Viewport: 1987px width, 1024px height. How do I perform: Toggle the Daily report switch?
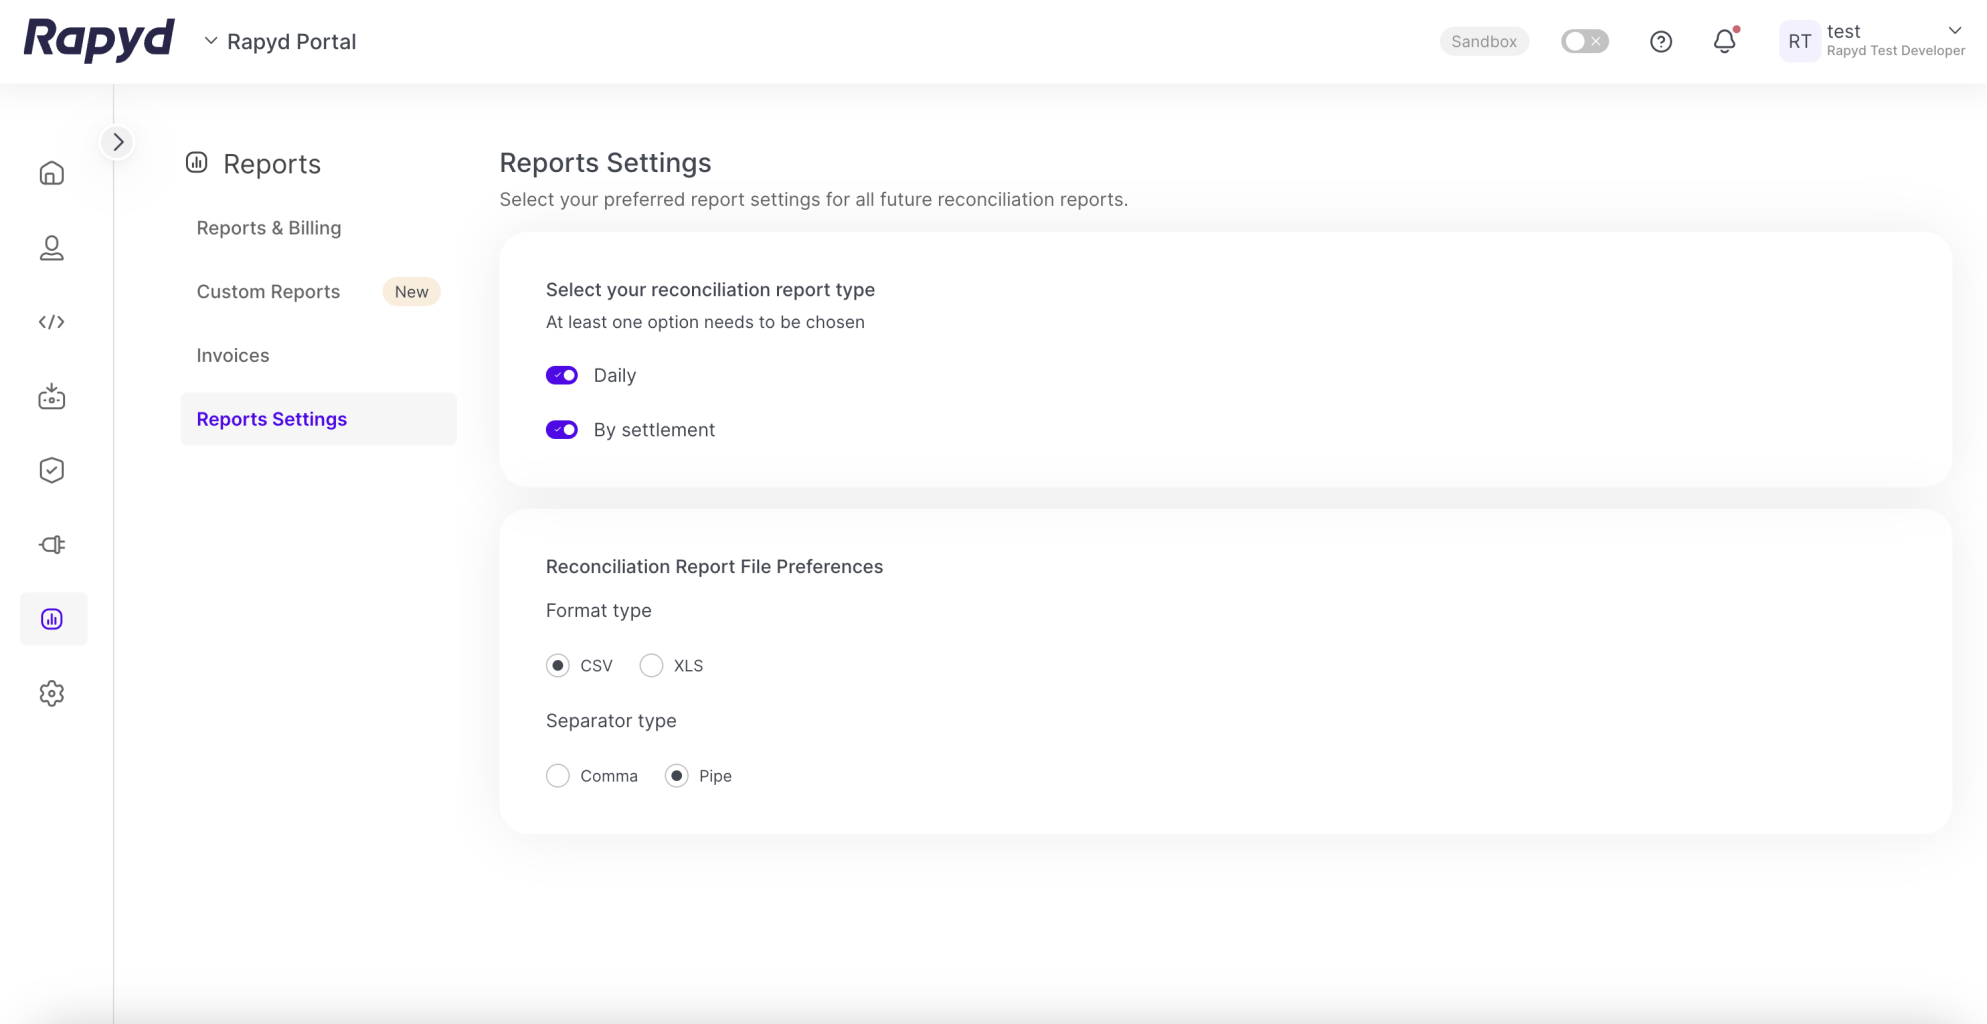pos(562,375)
